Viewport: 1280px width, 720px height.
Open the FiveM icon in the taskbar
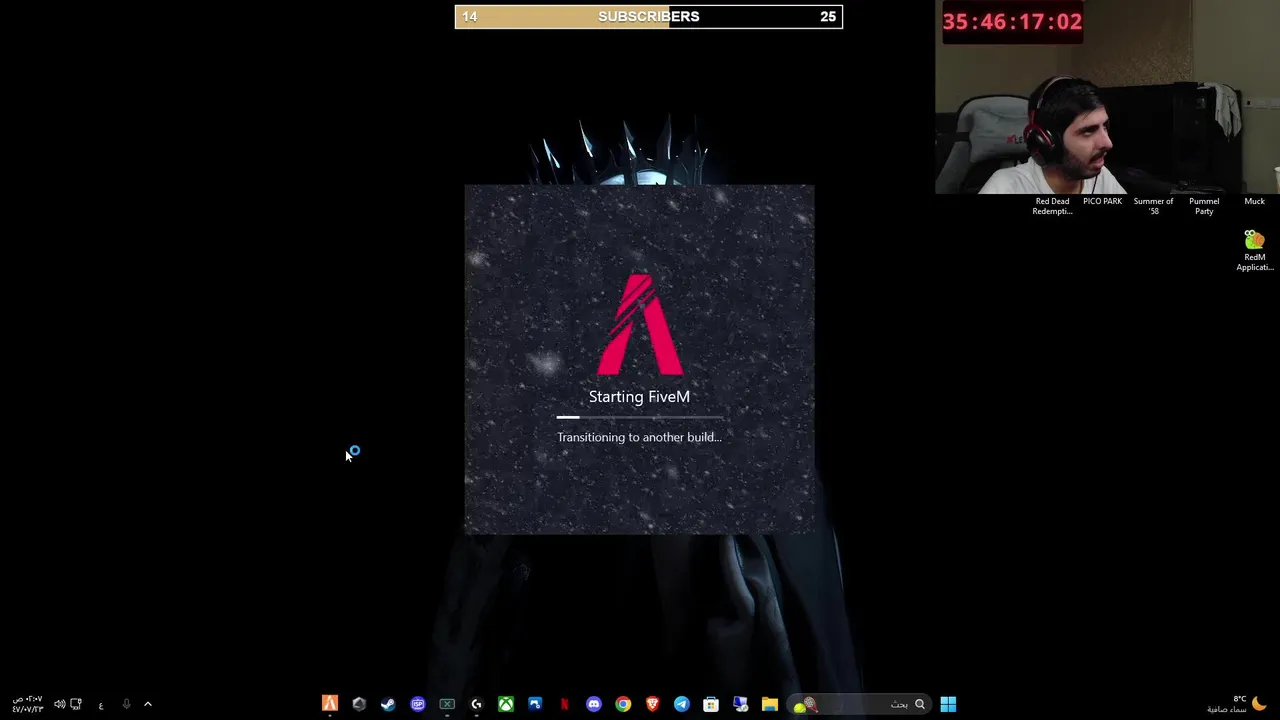[330, 704]
